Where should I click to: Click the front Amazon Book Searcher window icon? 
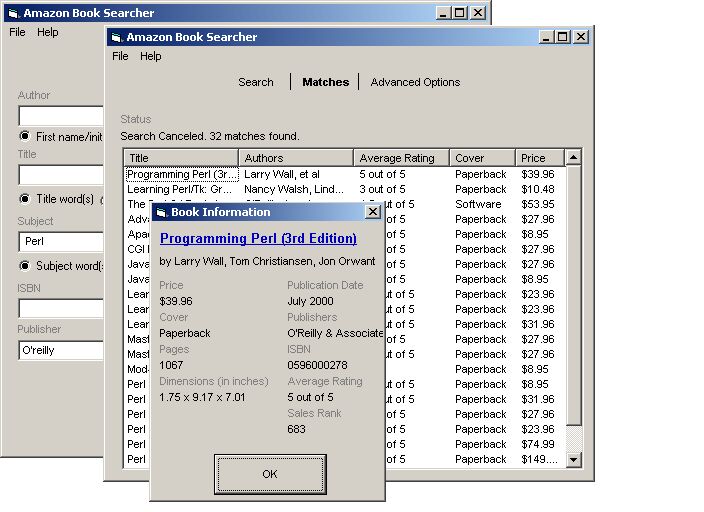tap(117, 37)
